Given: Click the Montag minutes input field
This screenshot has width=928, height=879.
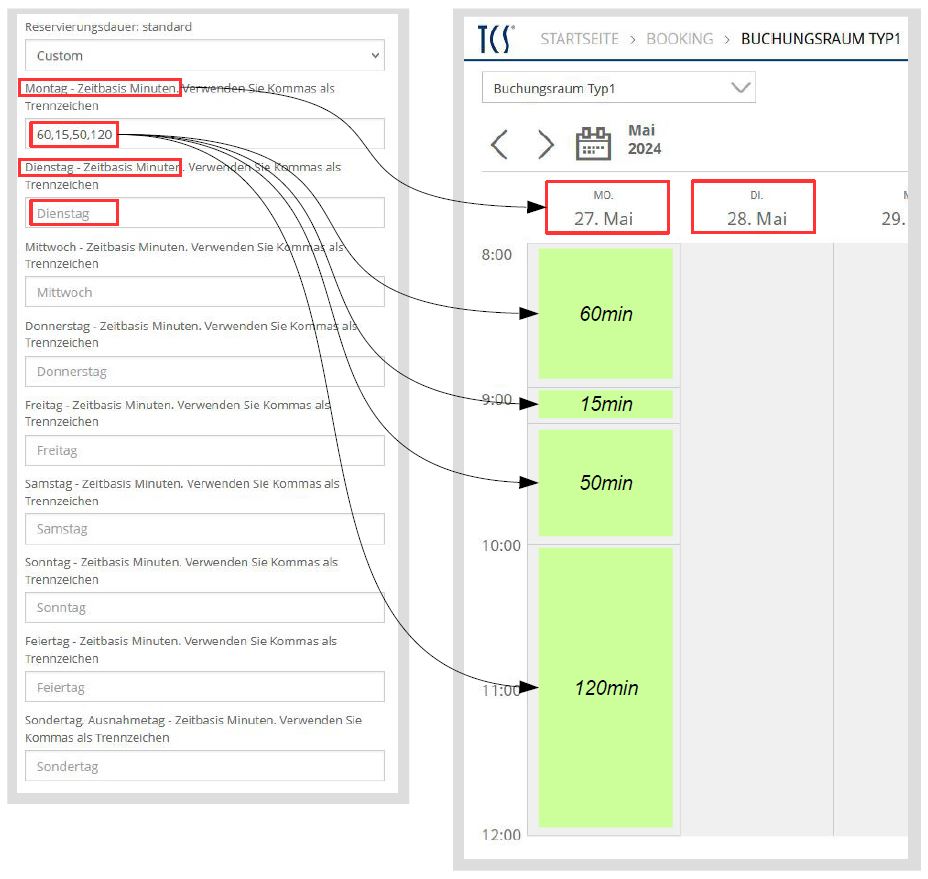Looking at the screenshot, I should [204, 134].
